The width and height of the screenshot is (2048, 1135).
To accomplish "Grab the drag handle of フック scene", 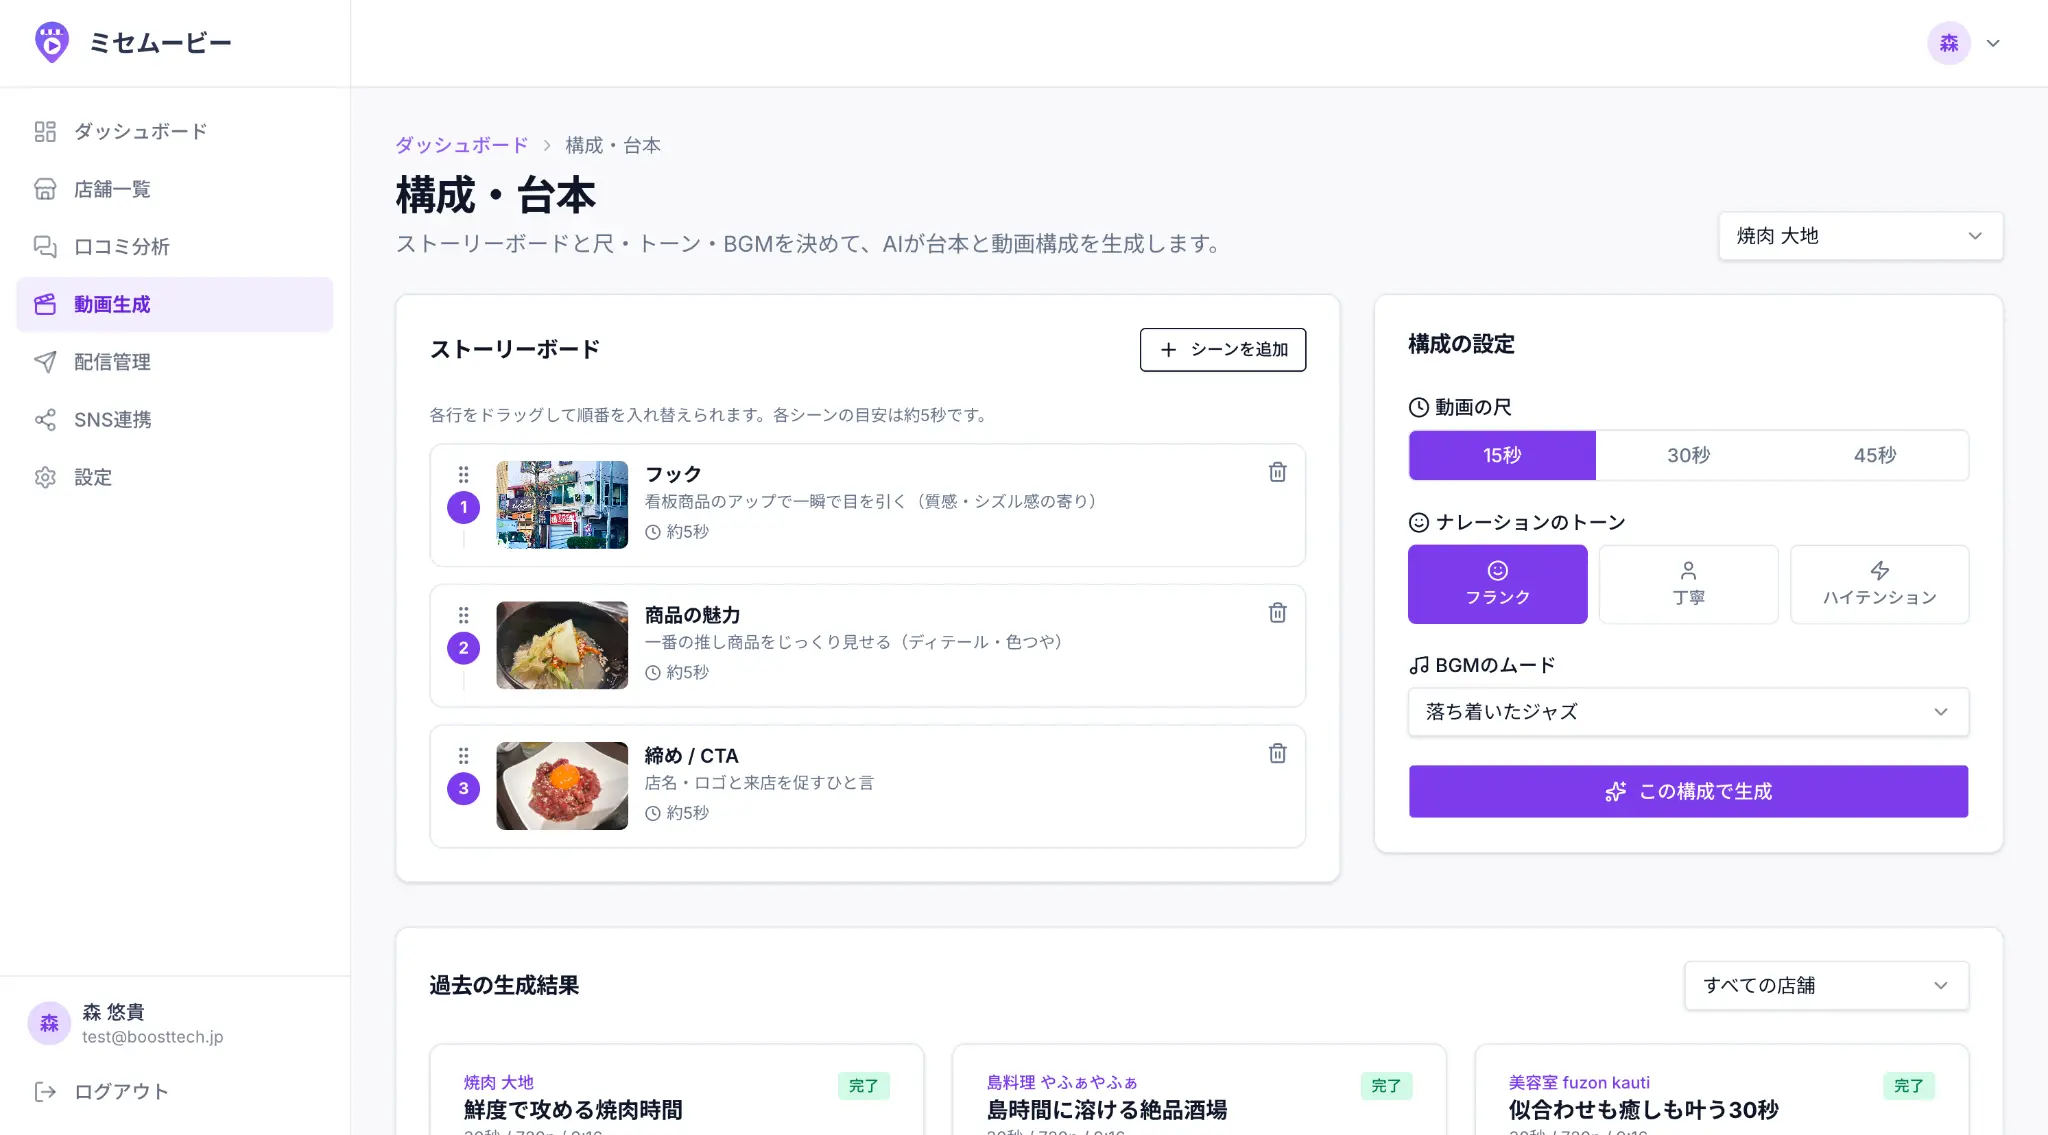I will tap(463, 474).
